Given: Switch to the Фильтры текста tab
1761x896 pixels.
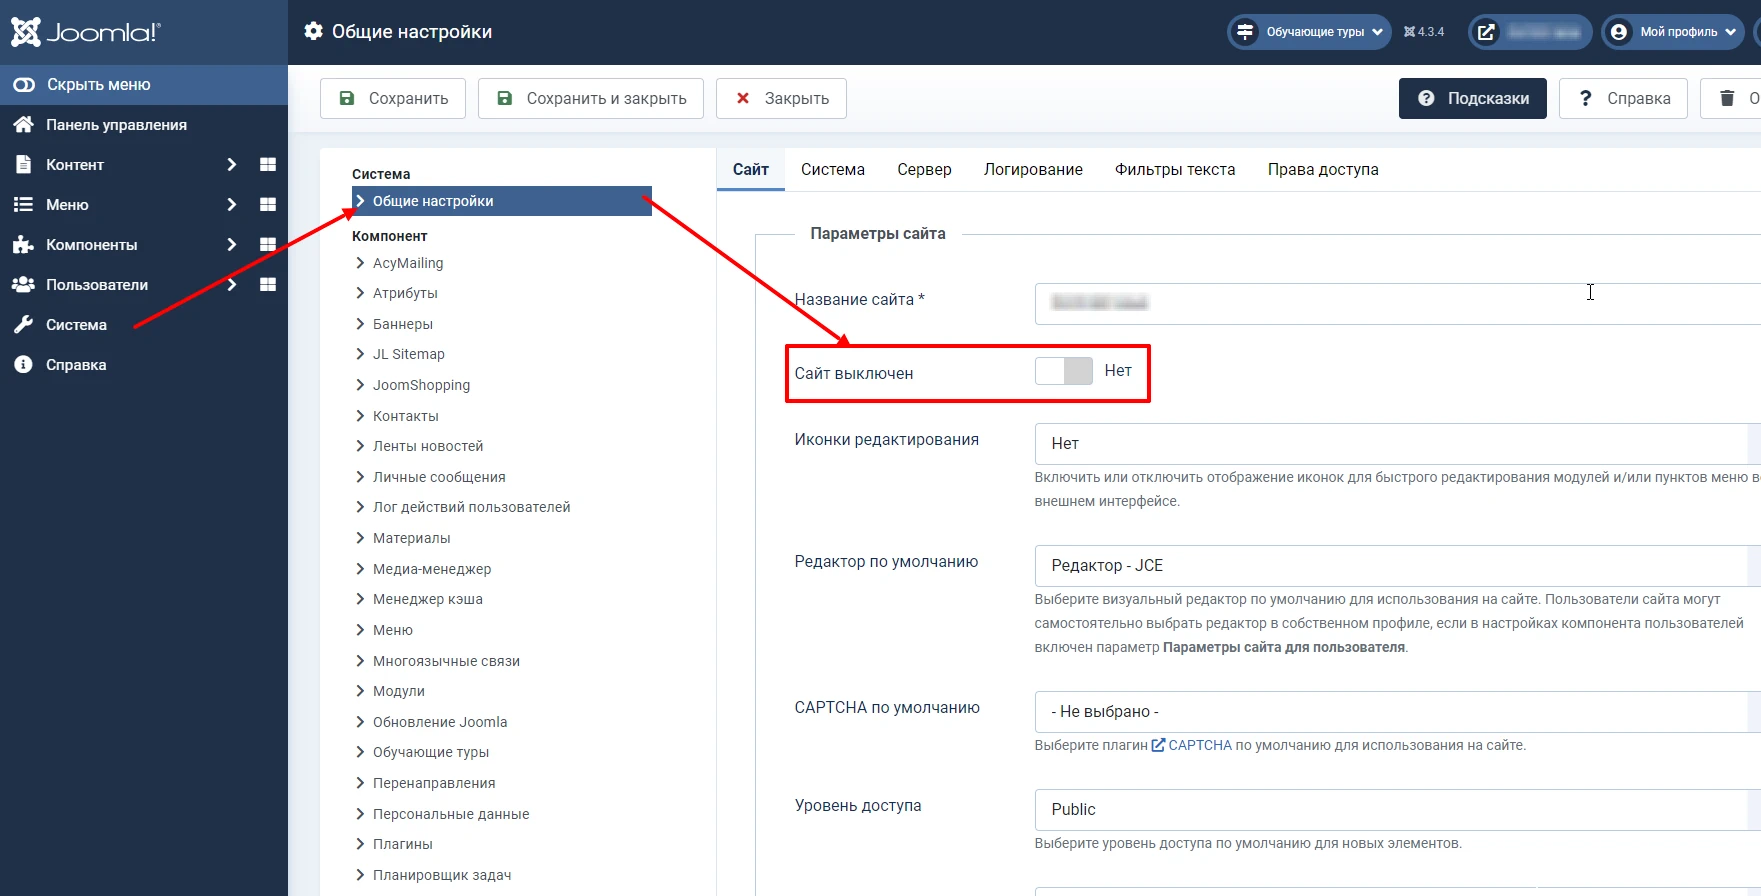Looking at the screenshot, I should [x=1175, y=170].
